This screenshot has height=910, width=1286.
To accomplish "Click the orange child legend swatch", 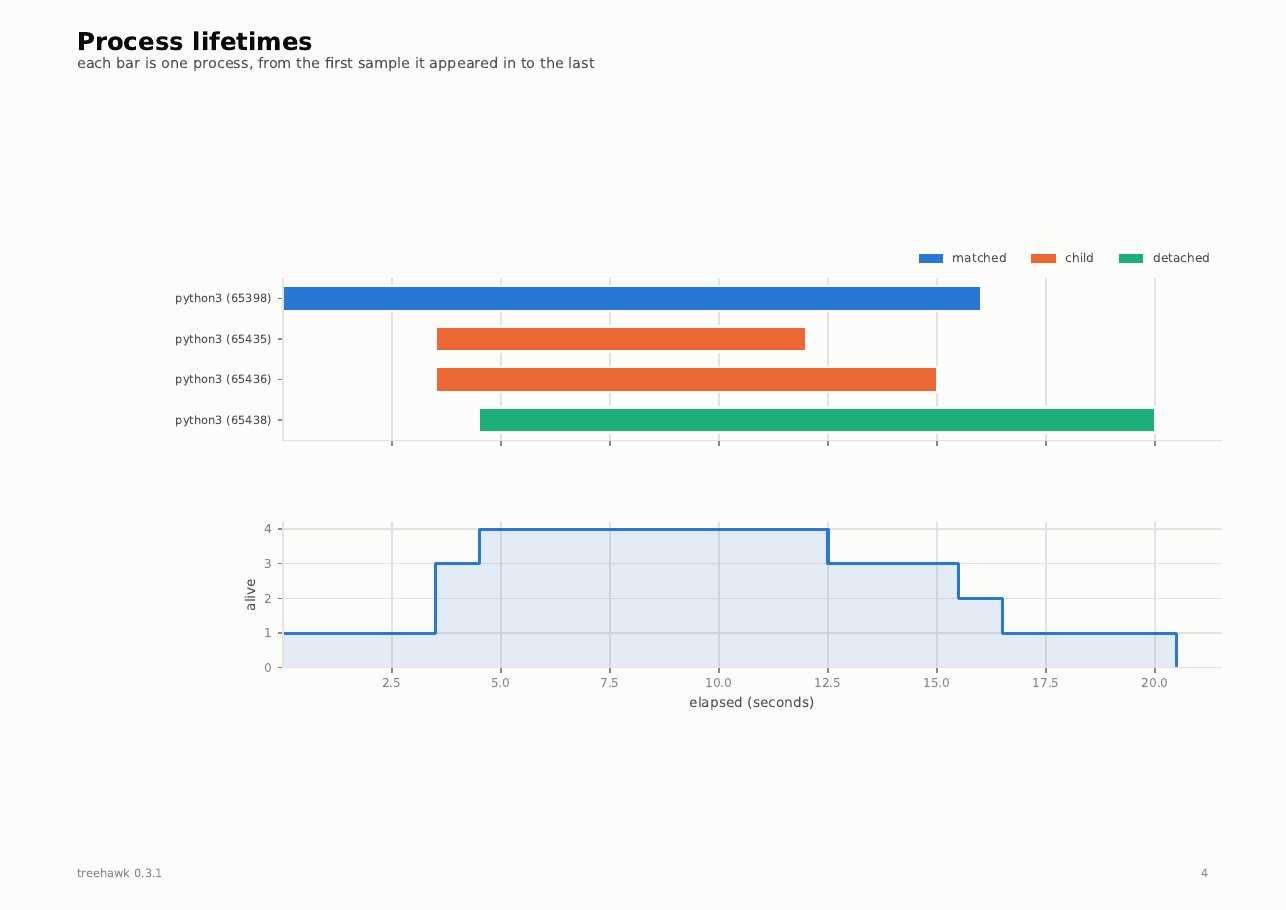I will (x=1043, y=259).
